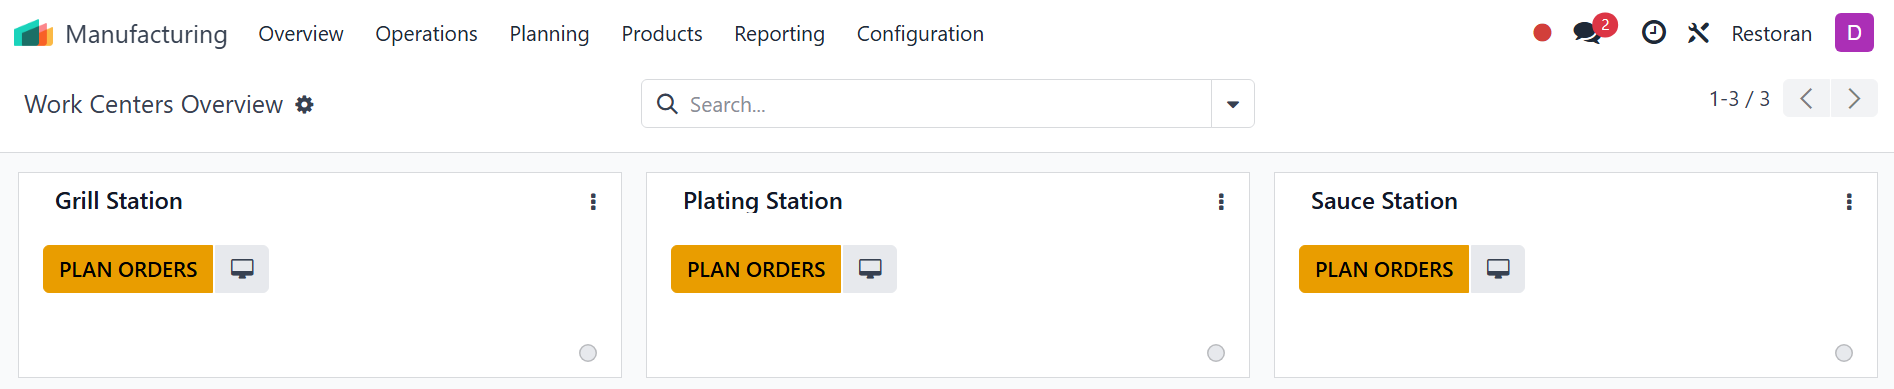Viewport: 1894px width, 389px height.
Task: Focus the Search input field
Action: (x=945, y=104)
